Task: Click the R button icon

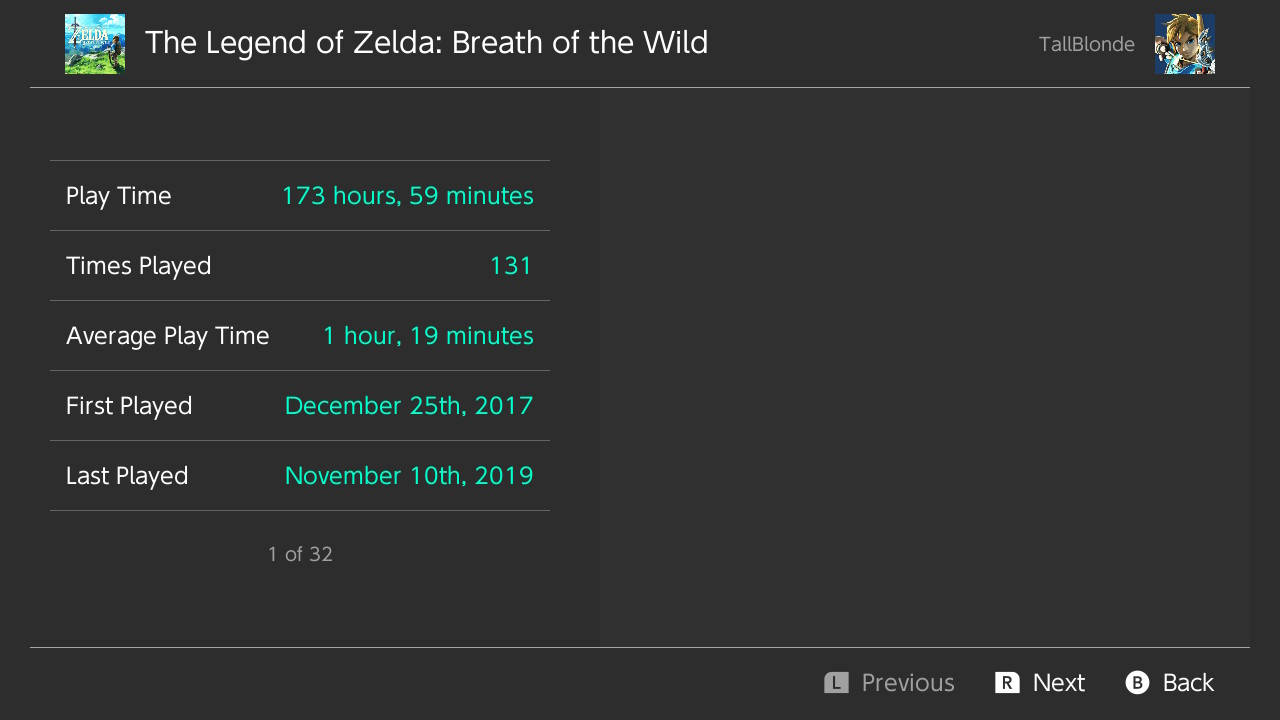Action: tap(1007, 683)
